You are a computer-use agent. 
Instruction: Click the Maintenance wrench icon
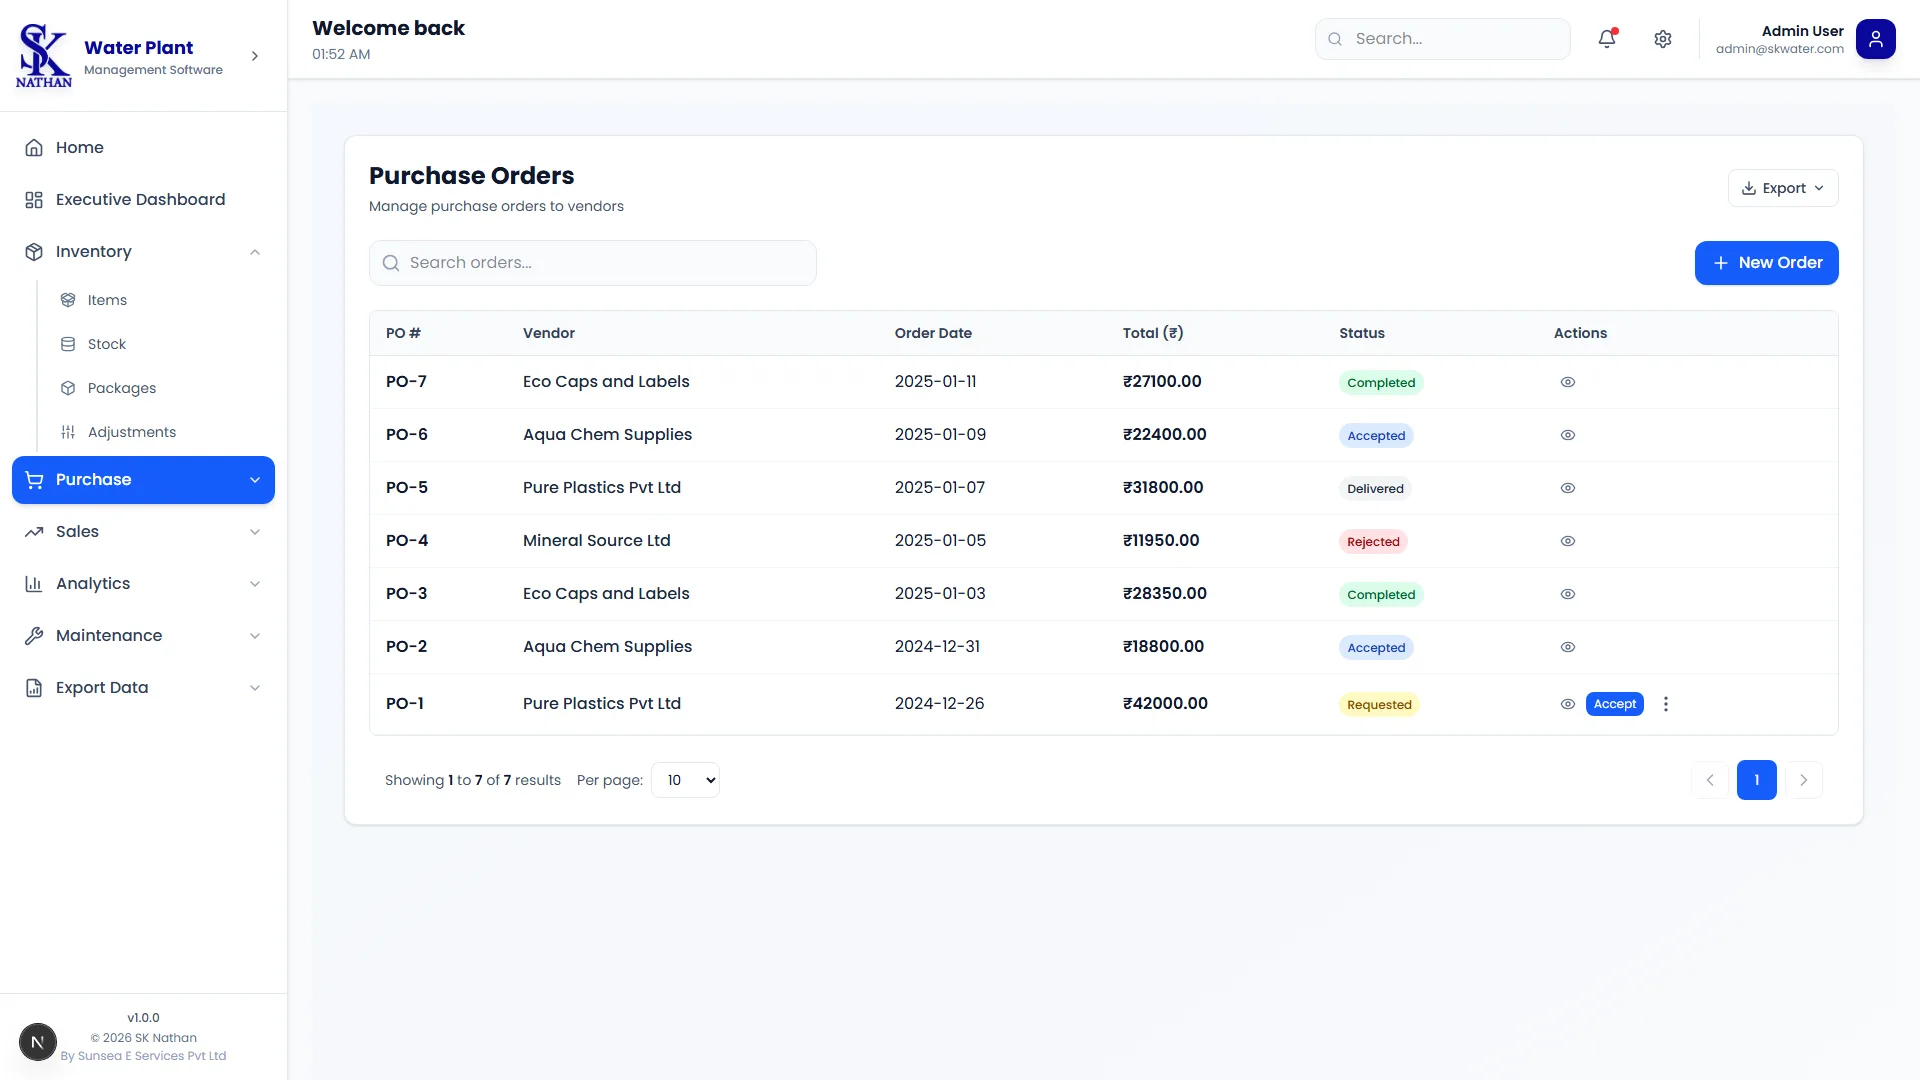pyautogui.click(x=34, y=635)
